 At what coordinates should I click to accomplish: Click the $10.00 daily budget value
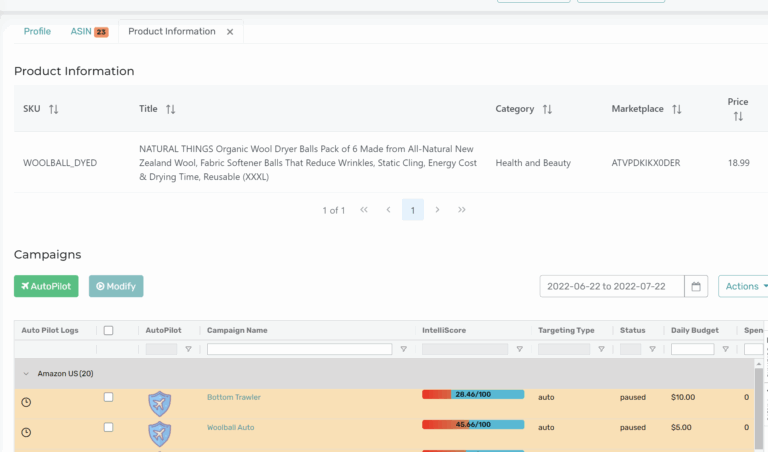[683, 397]
